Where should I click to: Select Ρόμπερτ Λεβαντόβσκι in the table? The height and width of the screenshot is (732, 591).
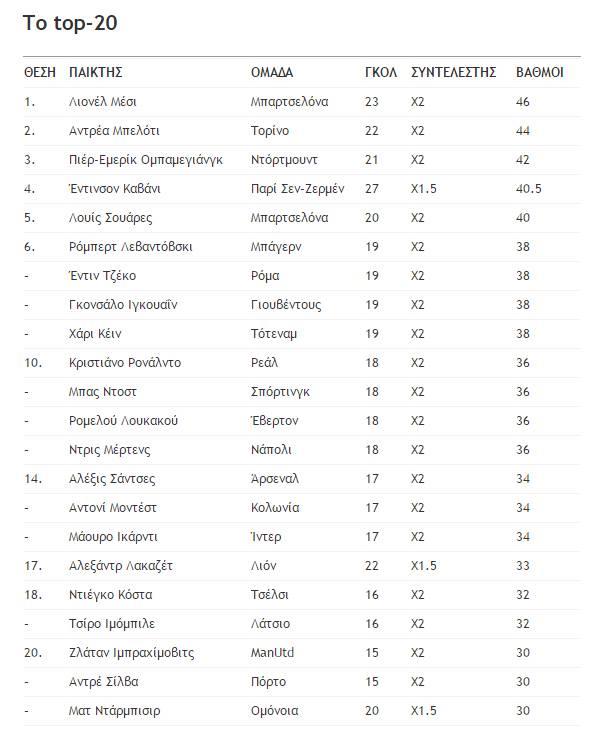130,246
